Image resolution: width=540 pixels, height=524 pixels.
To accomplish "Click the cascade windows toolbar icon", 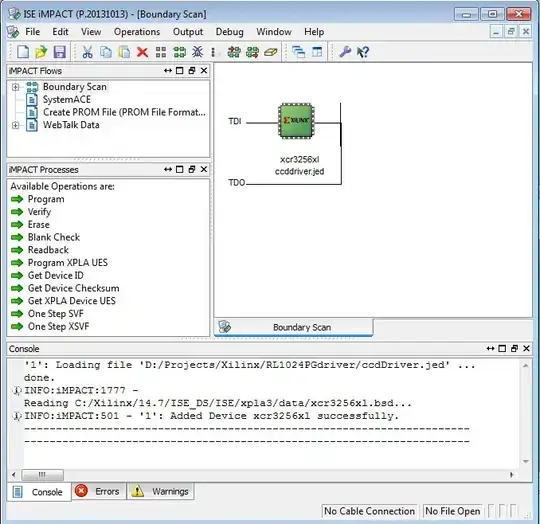I will pos(299,52).
